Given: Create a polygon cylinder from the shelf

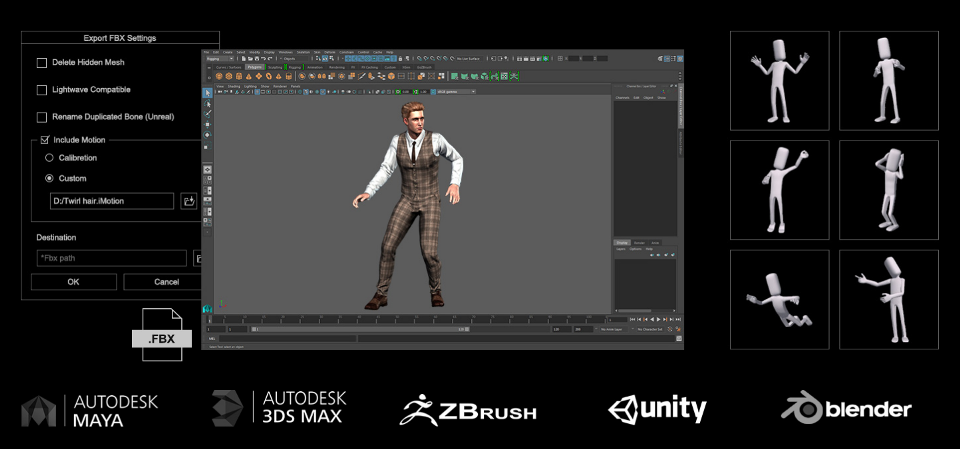Looking at the screenshot, I should tap(239, 76).
